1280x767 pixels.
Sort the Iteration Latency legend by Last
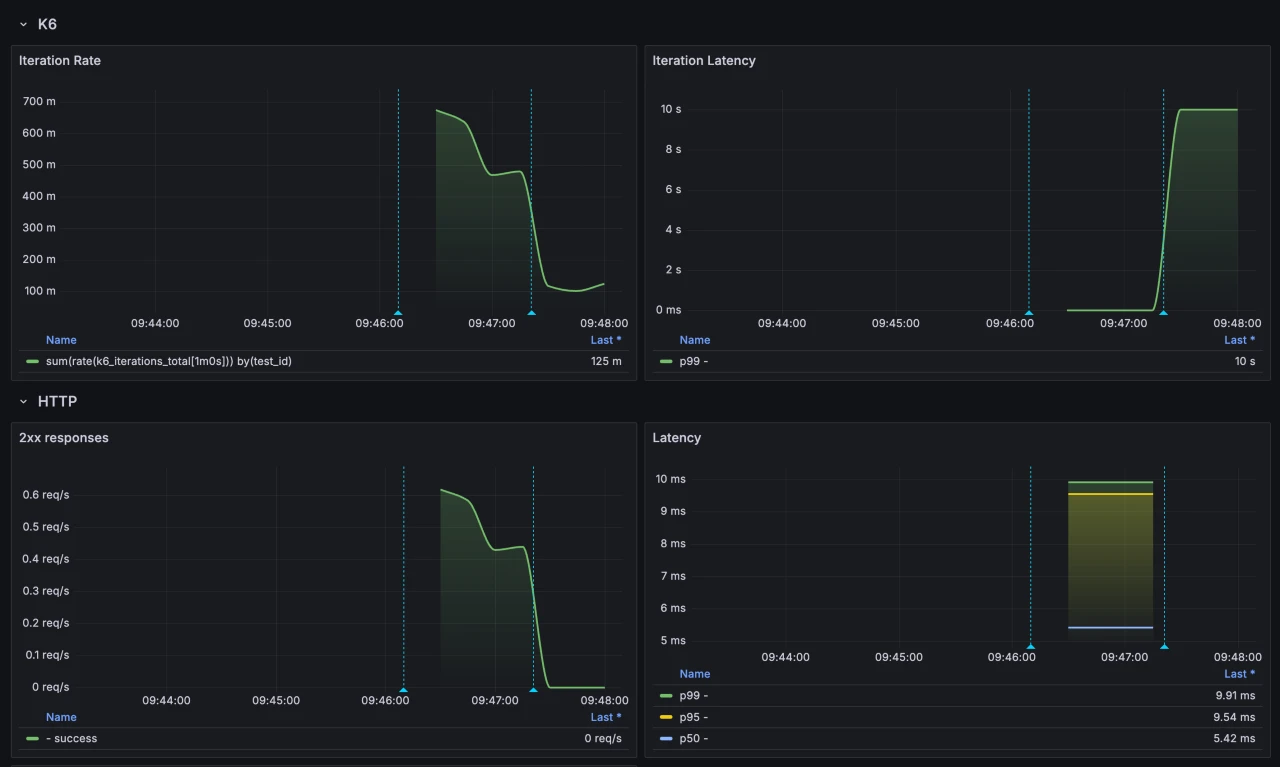click(1237, 340)
